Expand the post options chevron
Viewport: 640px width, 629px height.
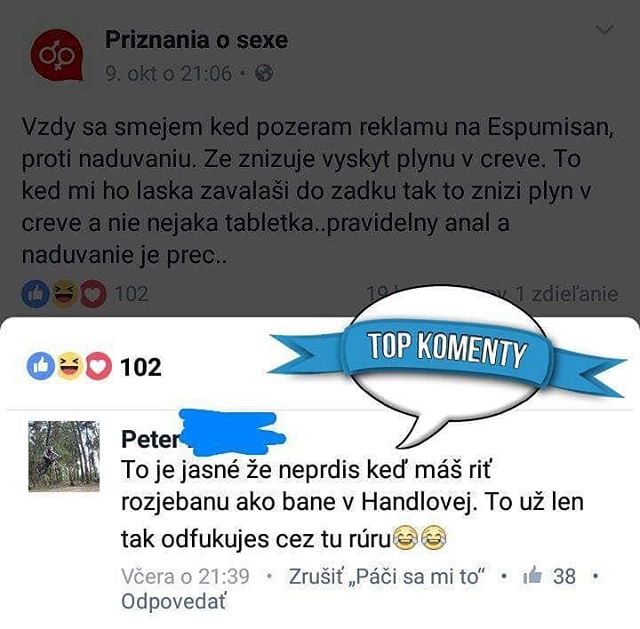[x=604, y=29]
